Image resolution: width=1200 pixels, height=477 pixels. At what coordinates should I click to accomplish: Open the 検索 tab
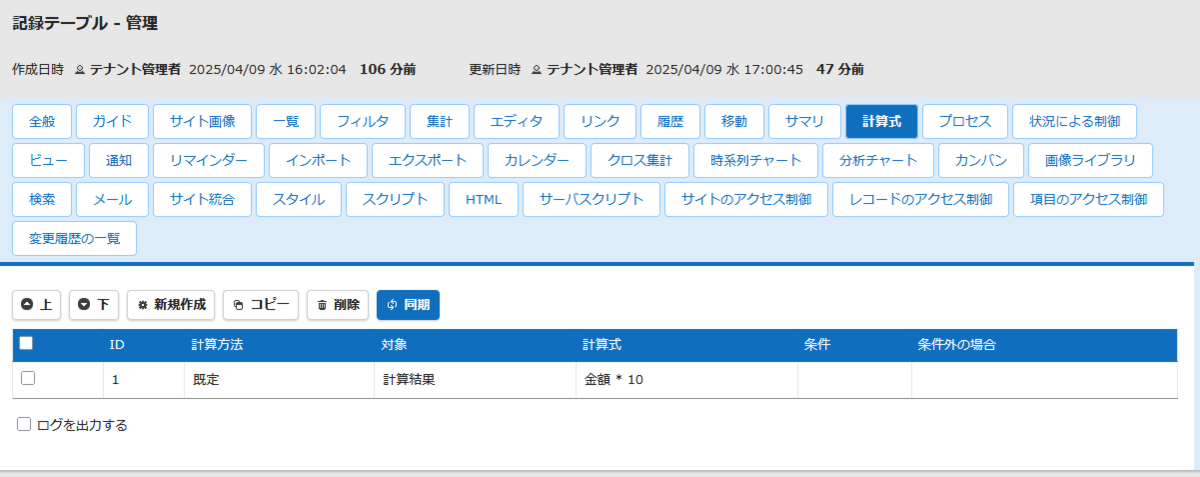point(42,199)
